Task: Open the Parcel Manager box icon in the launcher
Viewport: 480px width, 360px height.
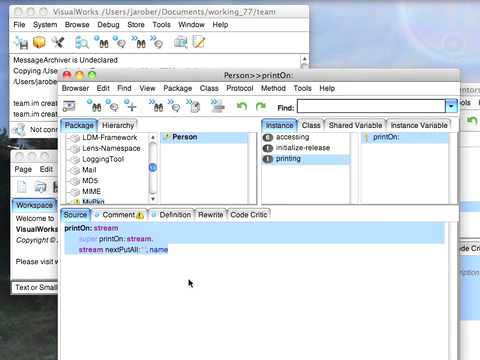Action: (39, 42)
